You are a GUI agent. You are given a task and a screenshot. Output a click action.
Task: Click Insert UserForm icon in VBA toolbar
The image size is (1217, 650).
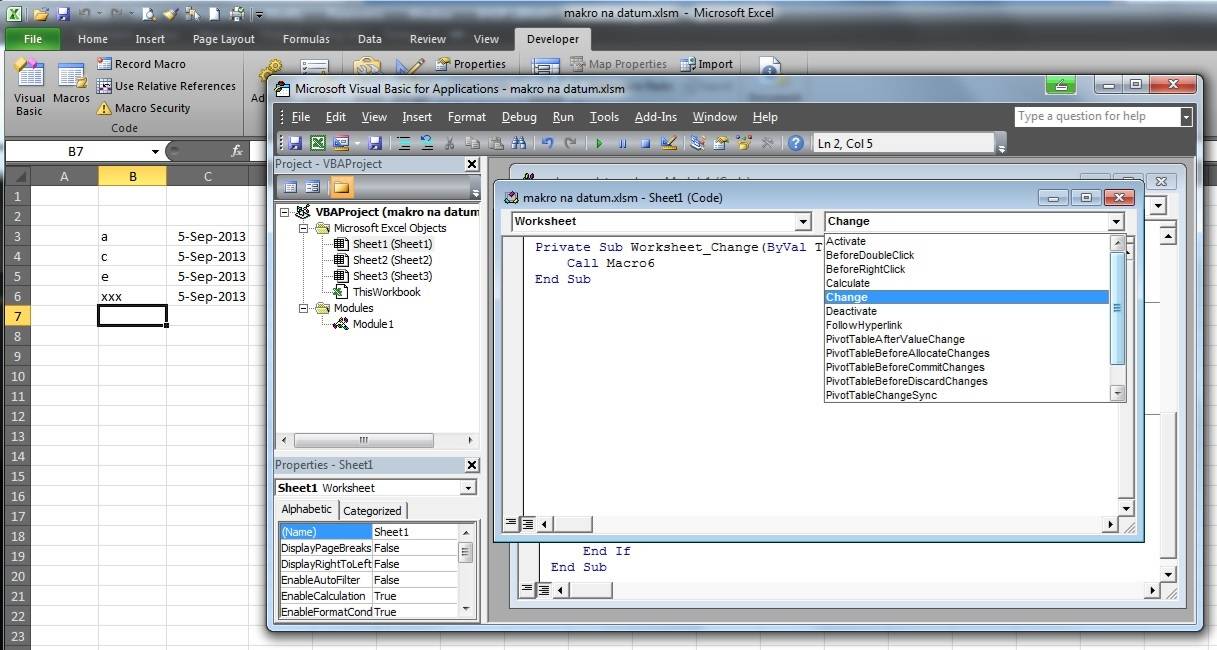point(341,143)
